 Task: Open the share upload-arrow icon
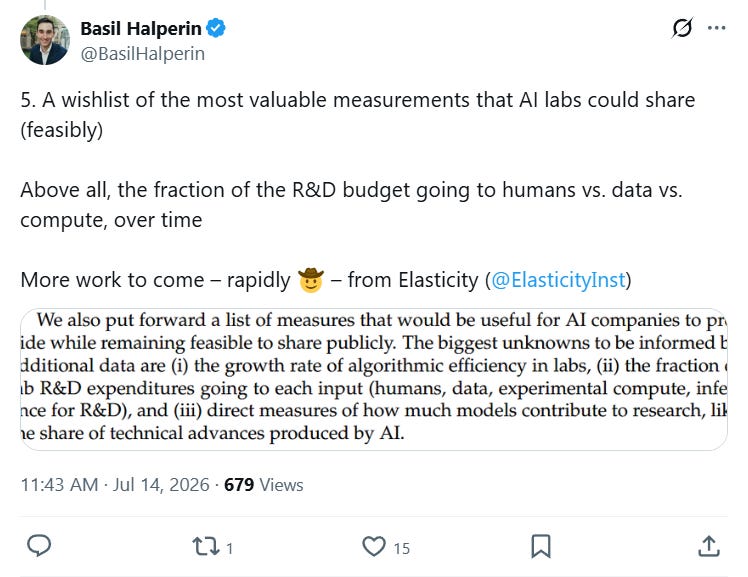point(708,546)
